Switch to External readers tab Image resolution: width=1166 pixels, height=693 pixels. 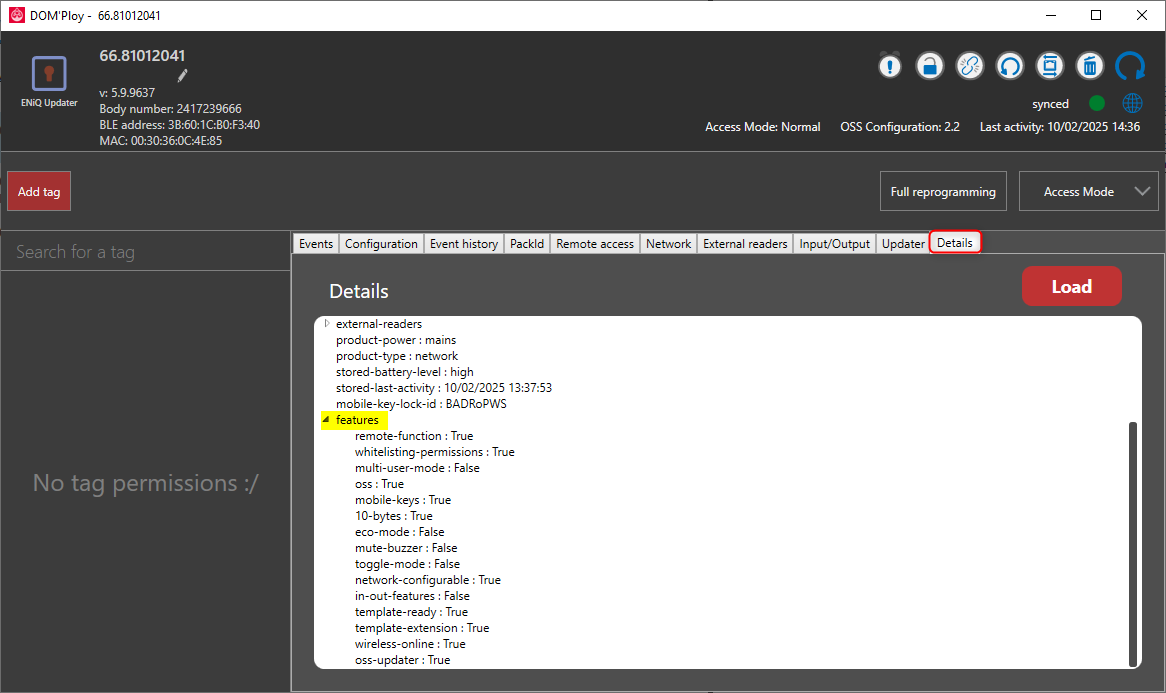coord(745,244)
